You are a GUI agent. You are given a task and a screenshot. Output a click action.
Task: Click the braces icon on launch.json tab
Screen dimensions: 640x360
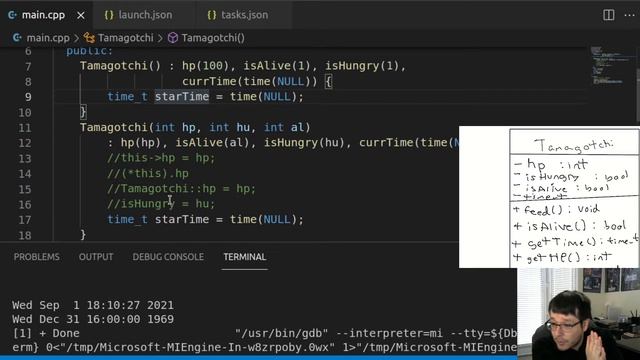[109, 15]
